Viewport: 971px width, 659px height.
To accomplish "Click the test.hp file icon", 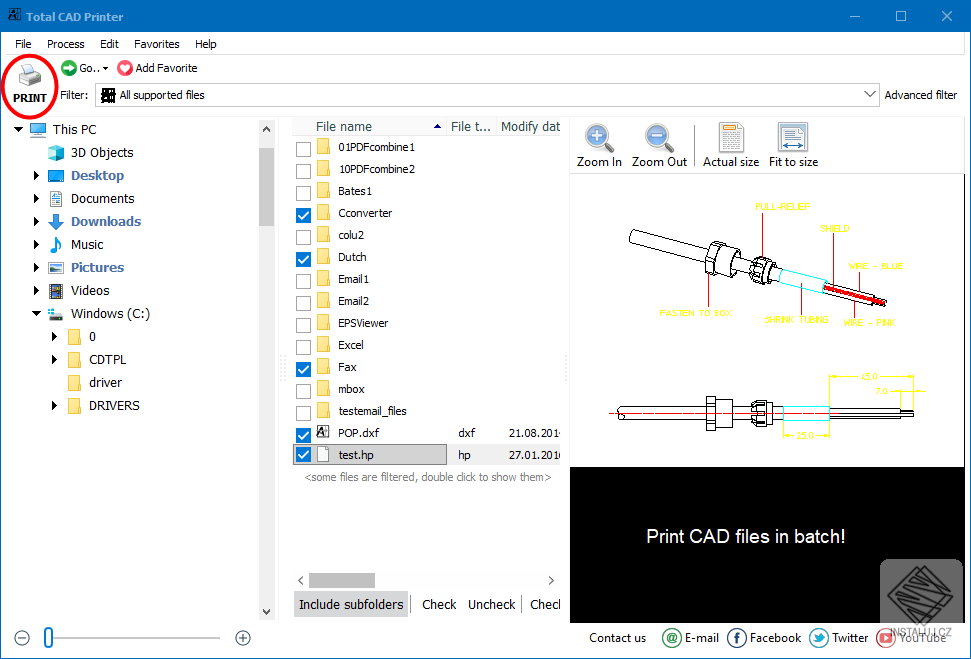I will click(323, 455).
